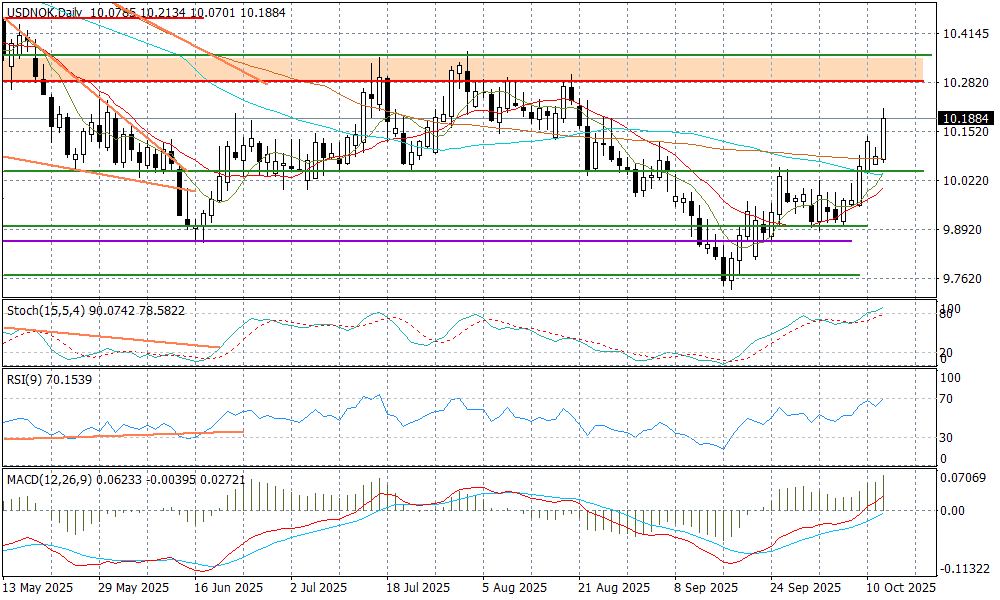Select the 10 Oct 2025 date label
1000x600 pixels.
tap(900, 588)
